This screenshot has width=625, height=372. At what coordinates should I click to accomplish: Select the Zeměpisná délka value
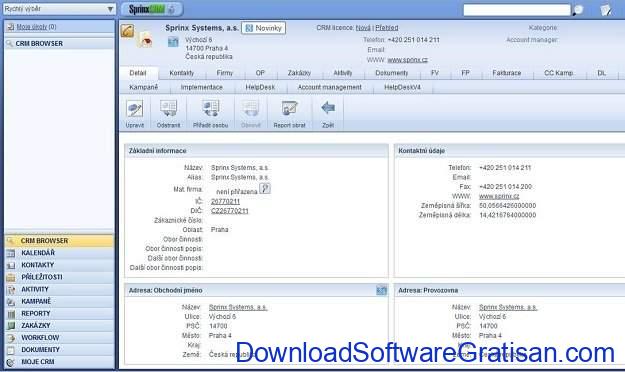point(507,215)
